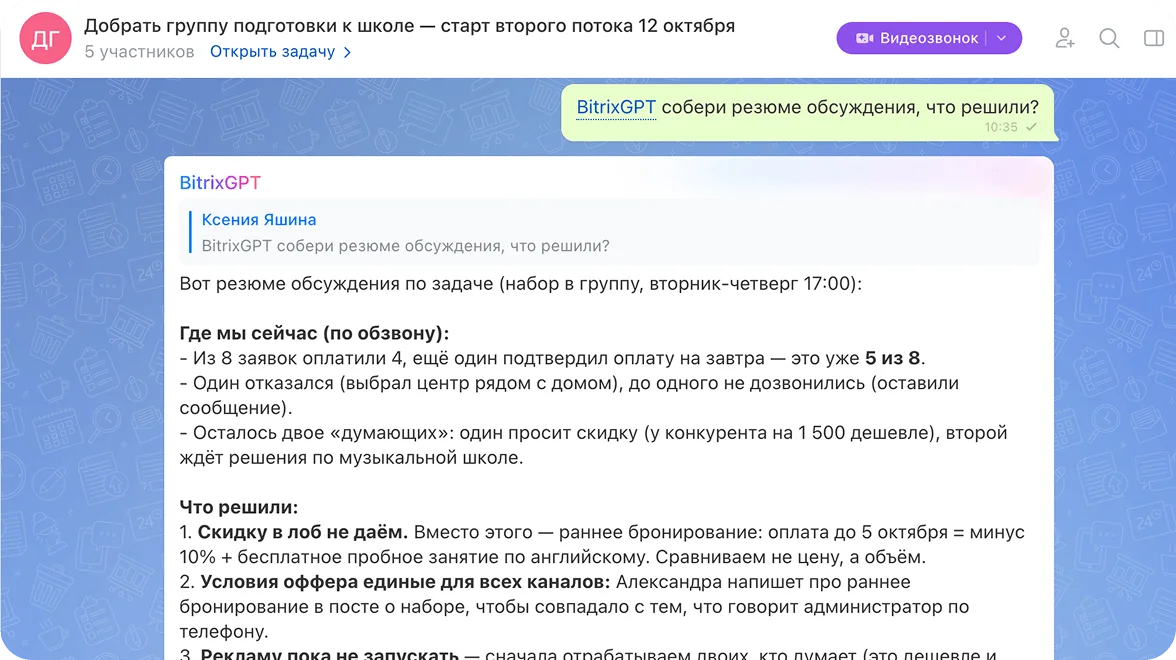The width and height of the screenshot is (1176, 660).
Task: Click the chat title Добрать группу подготовки
Action: pos(410,26)
